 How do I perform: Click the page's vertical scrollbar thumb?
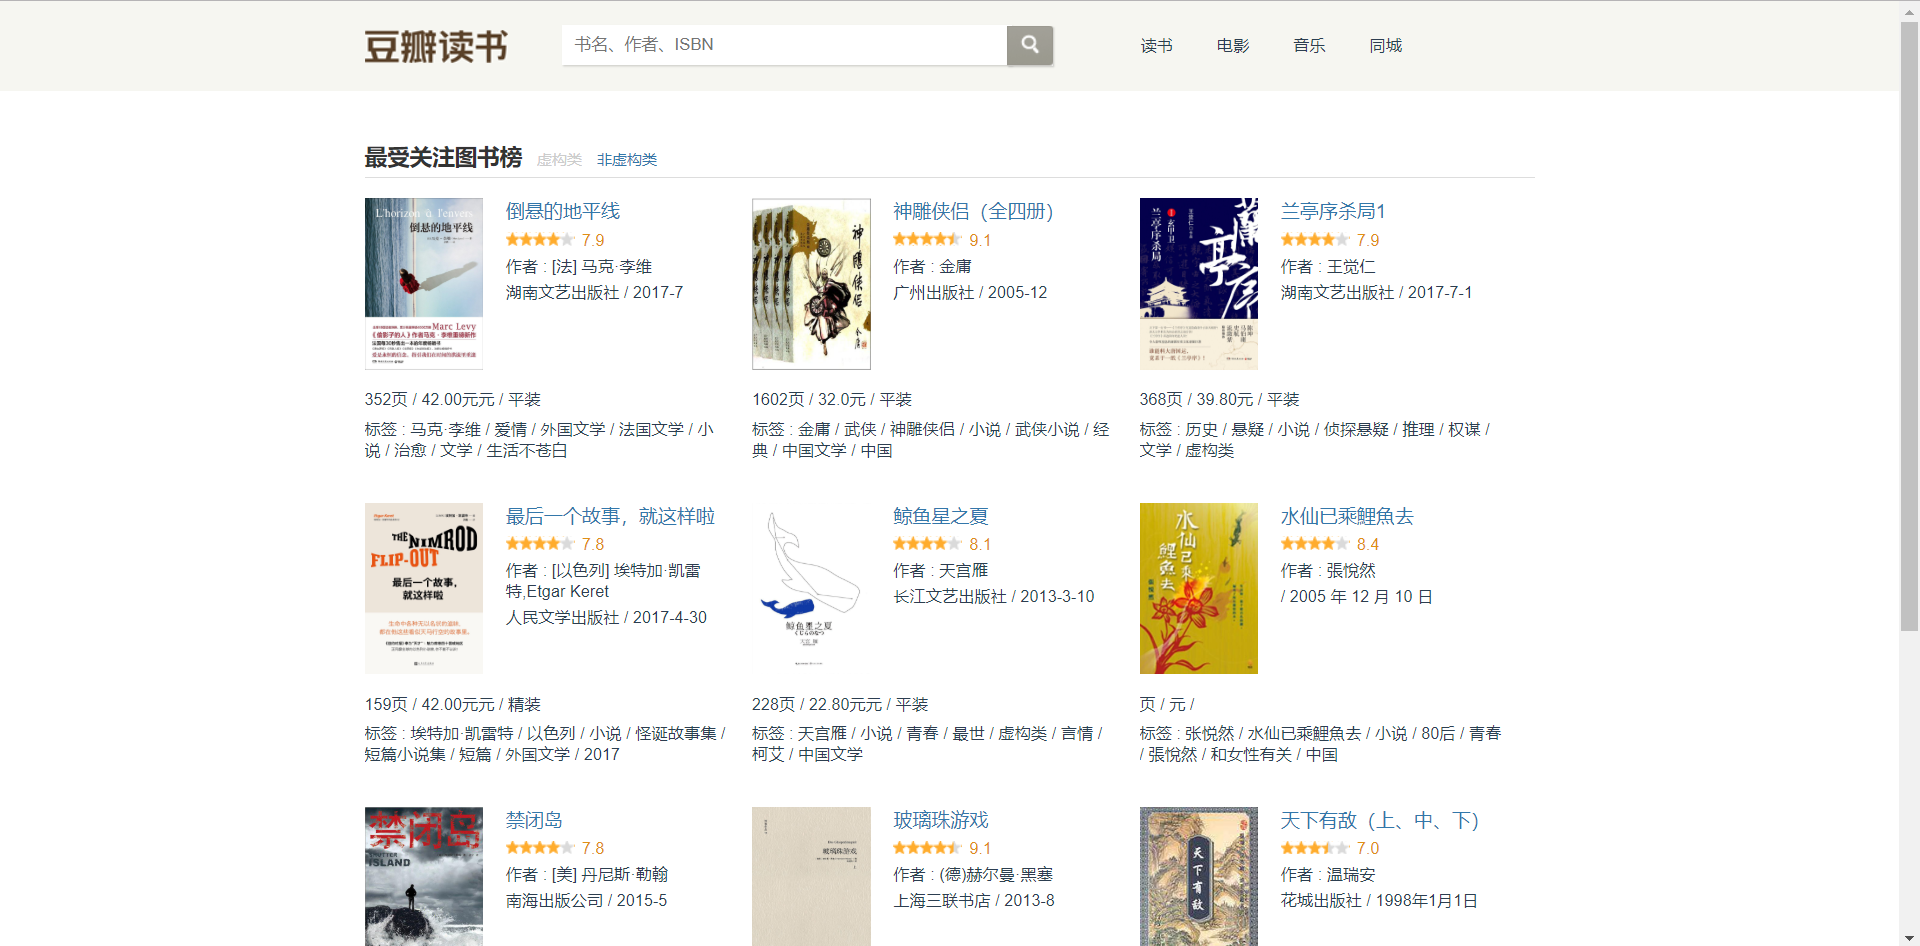click(1909, 325)
